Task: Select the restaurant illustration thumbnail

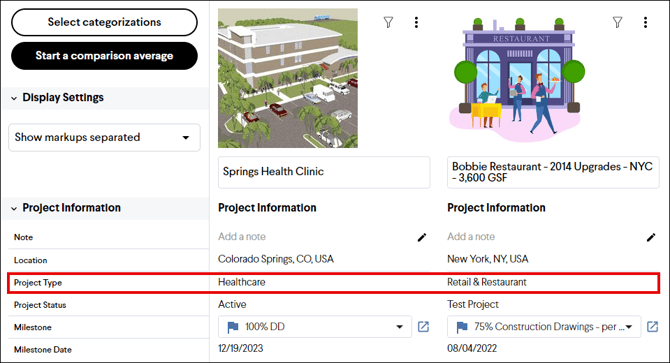Action: click(517, 79)
